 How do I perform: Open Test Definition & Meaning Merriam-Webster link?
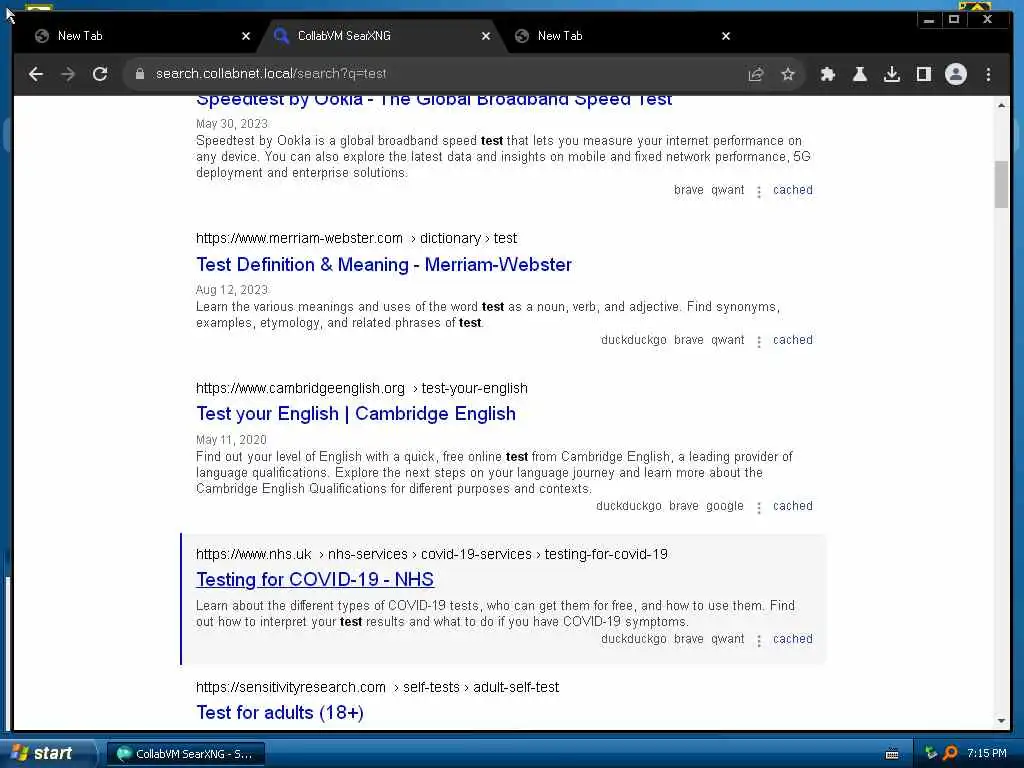click(384, 264)
